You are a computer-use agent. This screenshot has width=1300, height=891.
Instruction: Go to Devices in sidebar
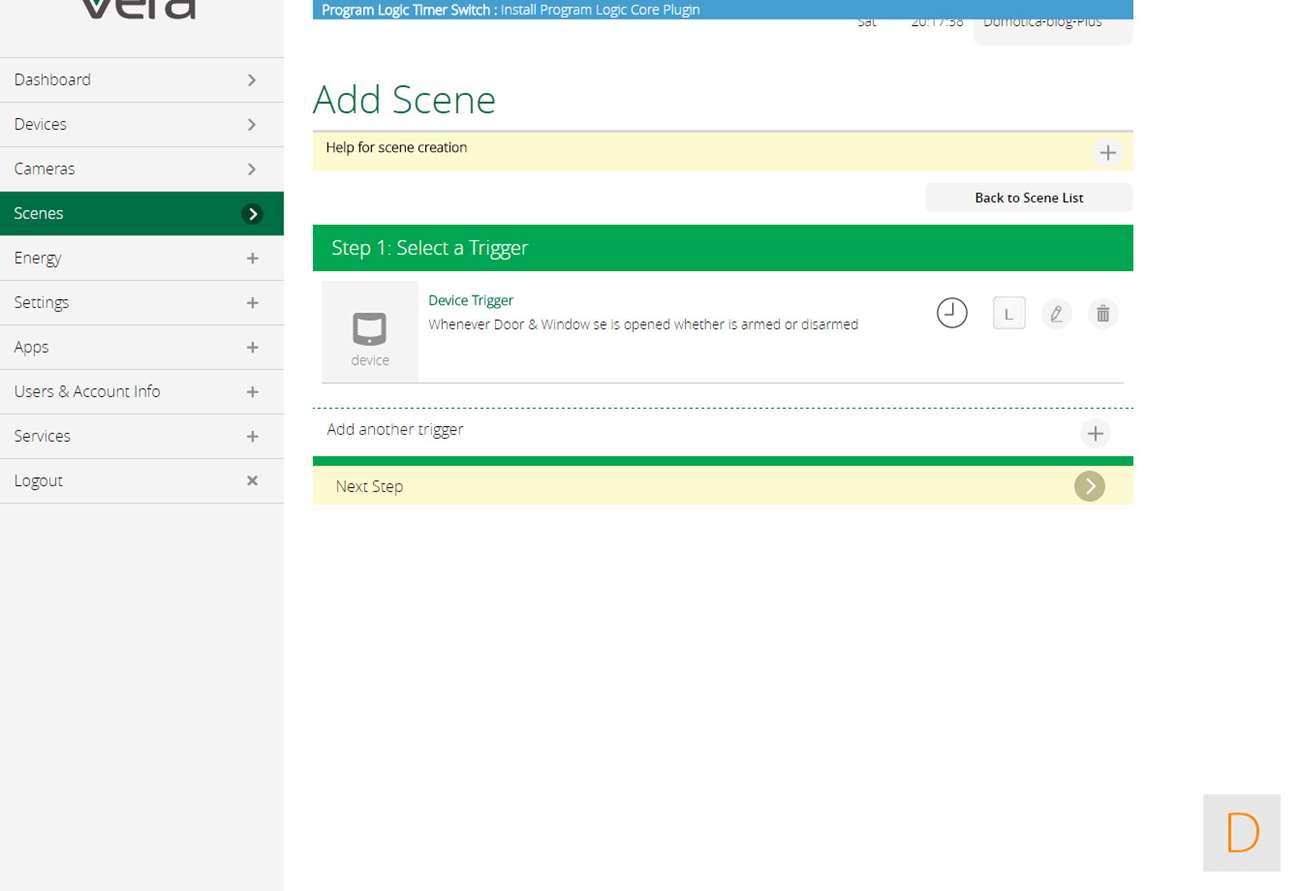(40, 124)
